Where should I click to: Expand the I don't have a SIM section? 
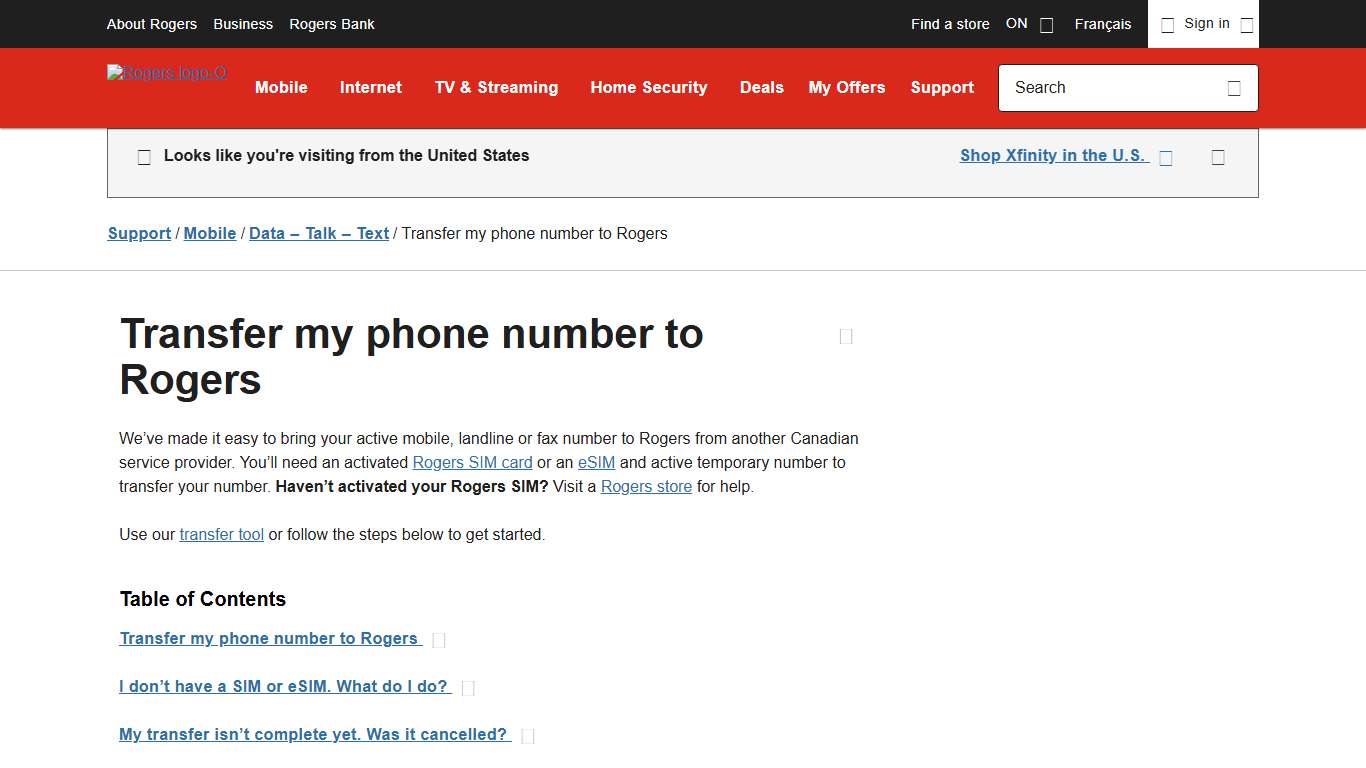tap(283, 686)
